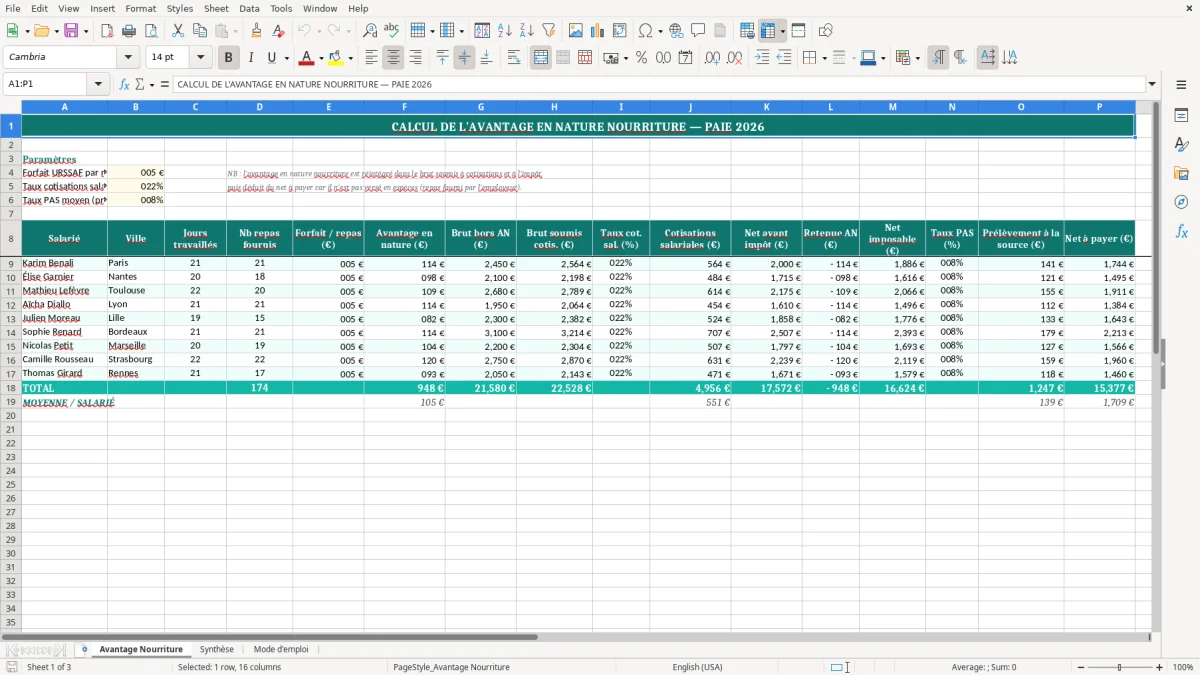
Task: Open the sidebar settings hamburger menu
Action: pos(1181,84)
